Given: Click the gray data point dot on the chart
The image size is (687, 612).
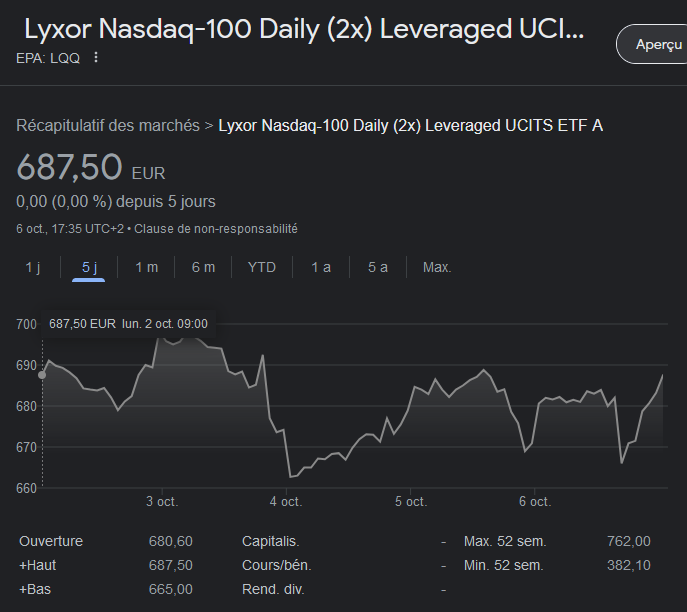Looking at the screenshot, I should [x=42, y=374].
